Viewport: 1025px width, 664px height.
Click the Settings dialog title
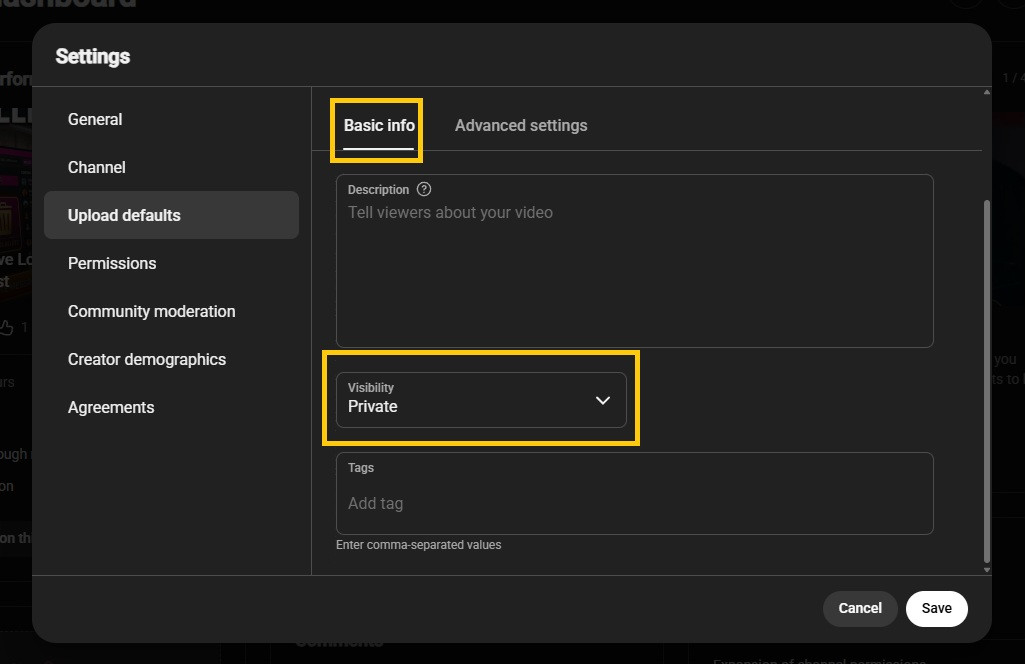tap(93, 57)
